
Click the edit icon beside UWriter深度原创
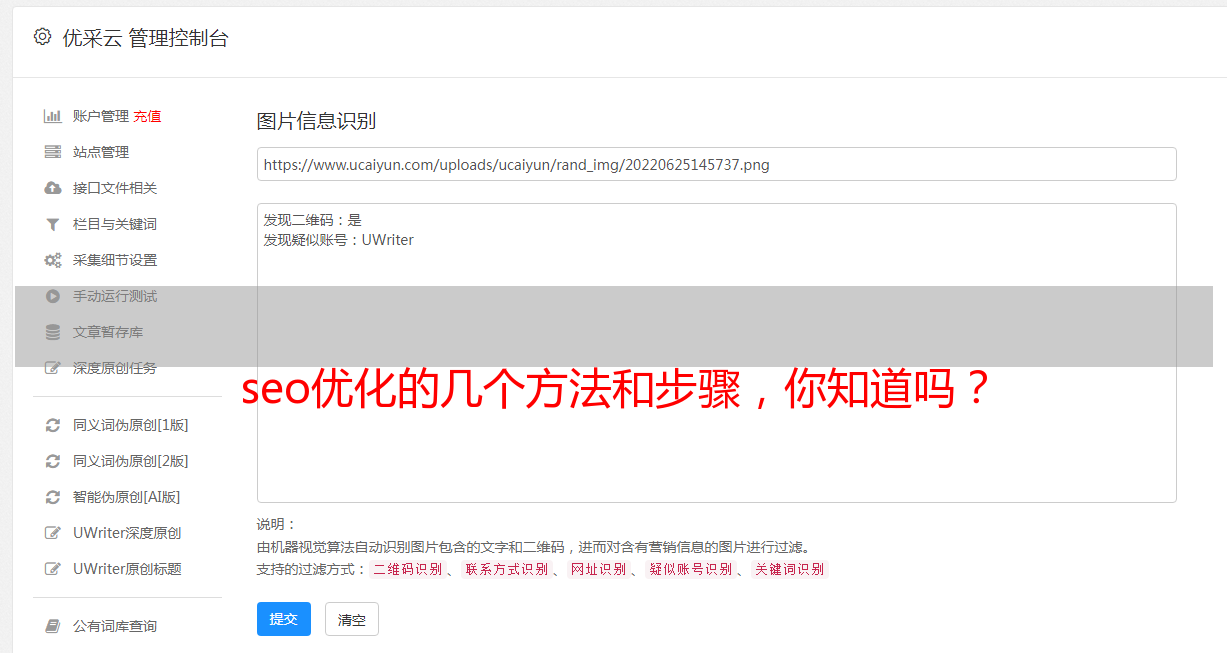coord(53,533)
